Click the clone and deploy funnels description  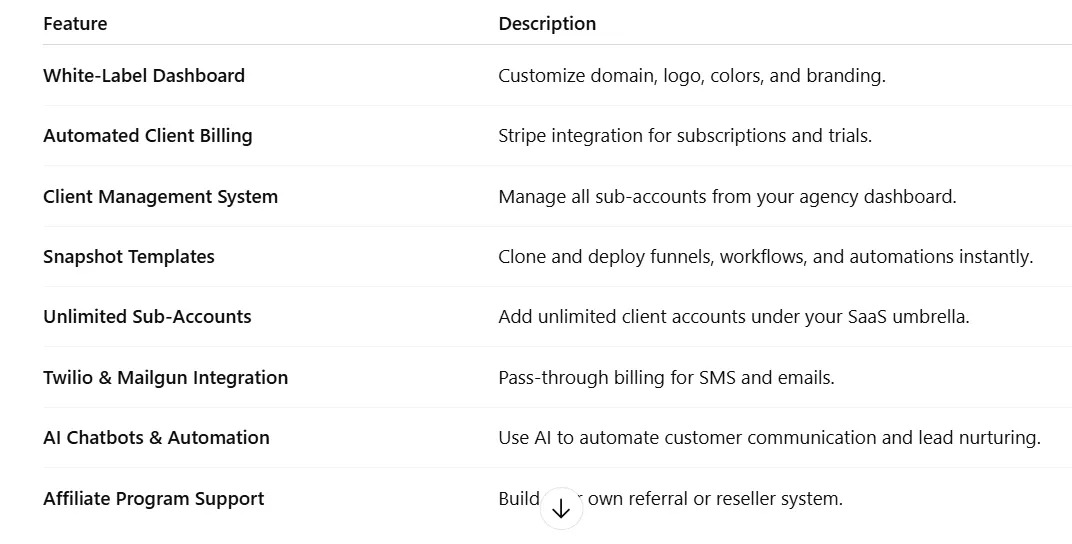tap(765, 256)
